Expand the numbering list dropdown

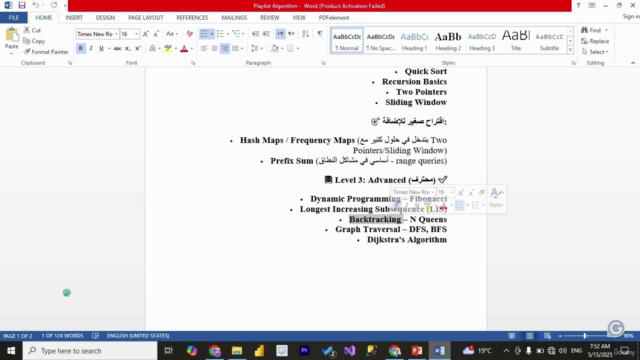(228, 34)
